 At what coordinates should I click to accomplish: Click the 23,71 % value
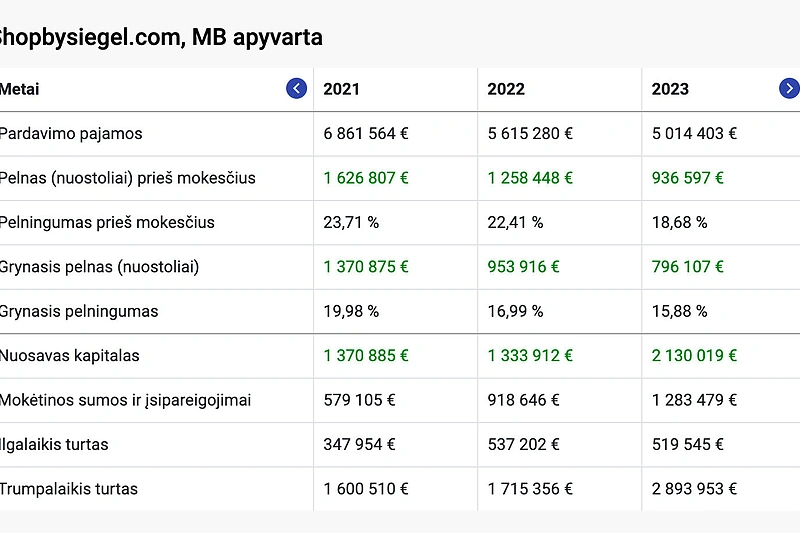point(351,222)
